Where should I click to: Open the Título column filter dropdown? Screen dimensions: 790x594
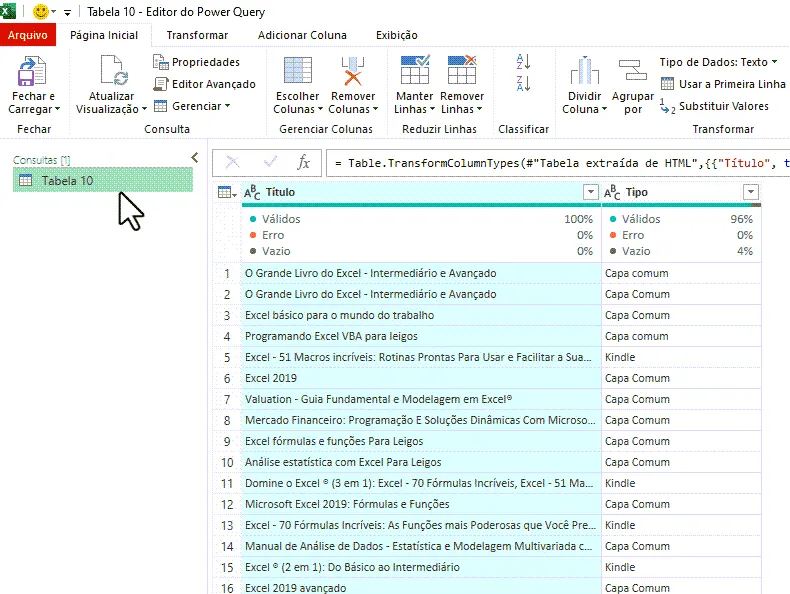[x=590, y=192]
